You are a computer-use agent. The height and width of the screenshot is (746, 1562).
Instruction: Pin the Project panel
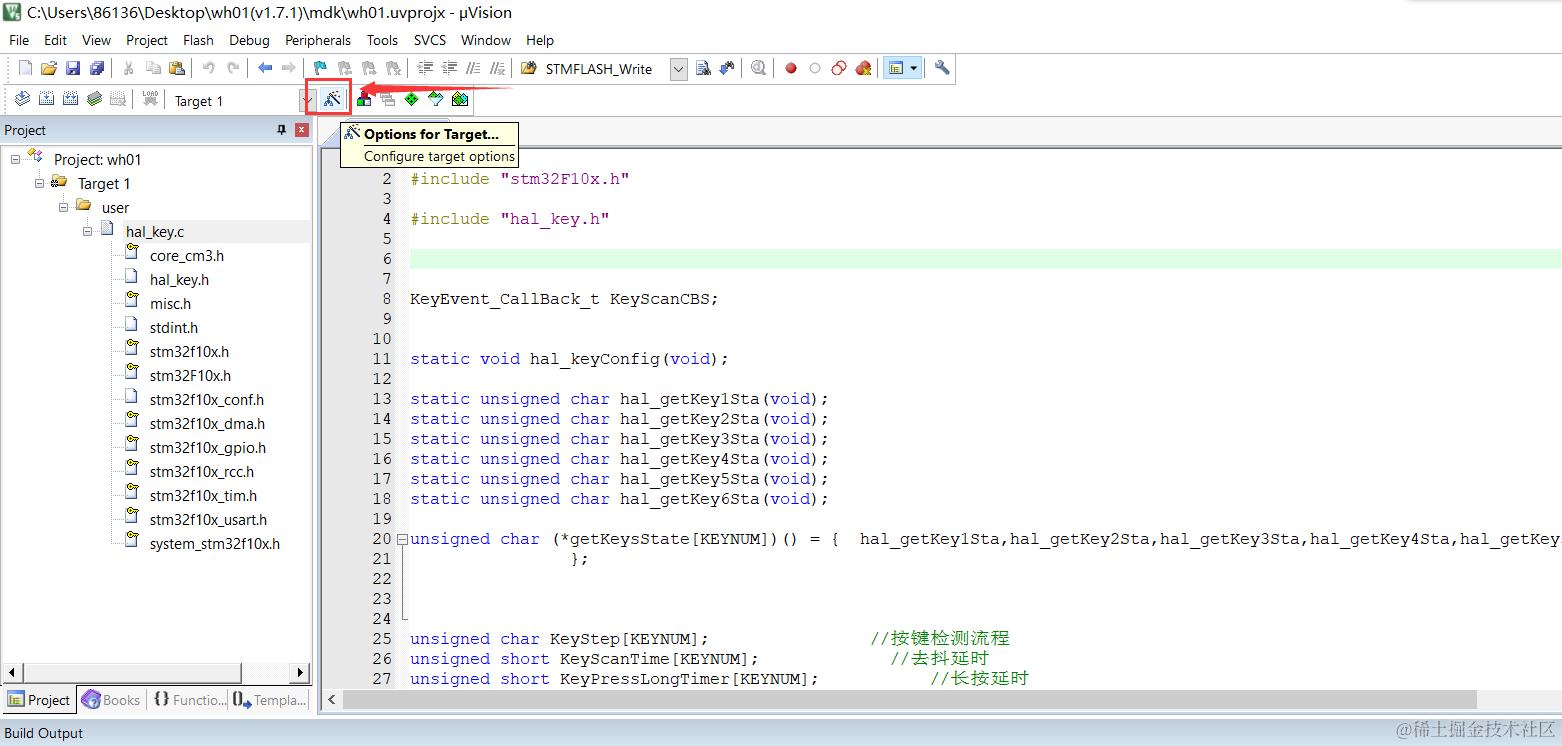click(282, 130)
